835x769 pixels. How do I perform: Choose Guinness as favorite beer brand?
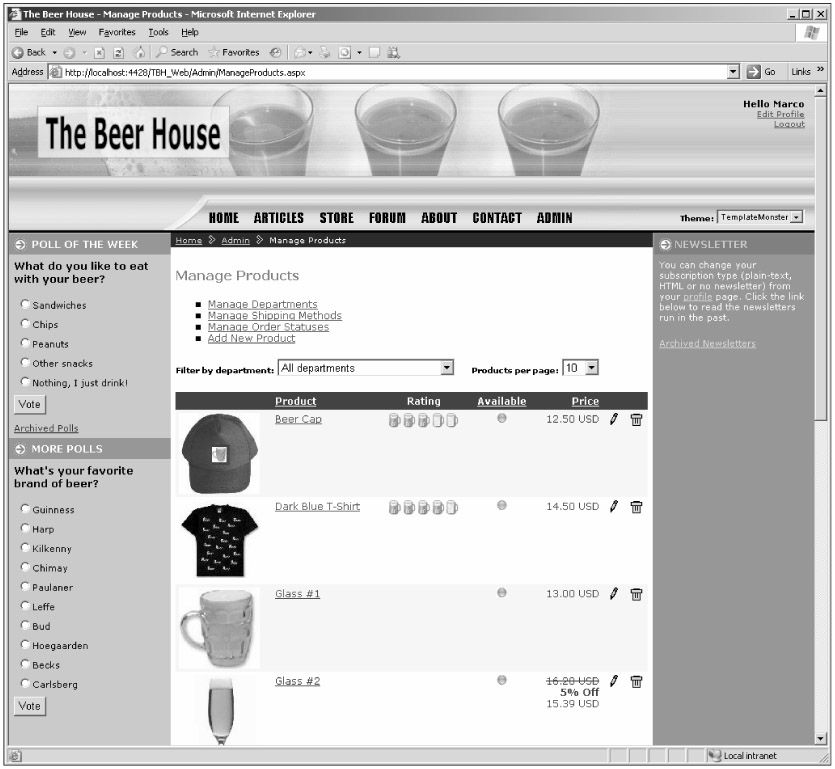pyautogui.click(x=25, y=510)
